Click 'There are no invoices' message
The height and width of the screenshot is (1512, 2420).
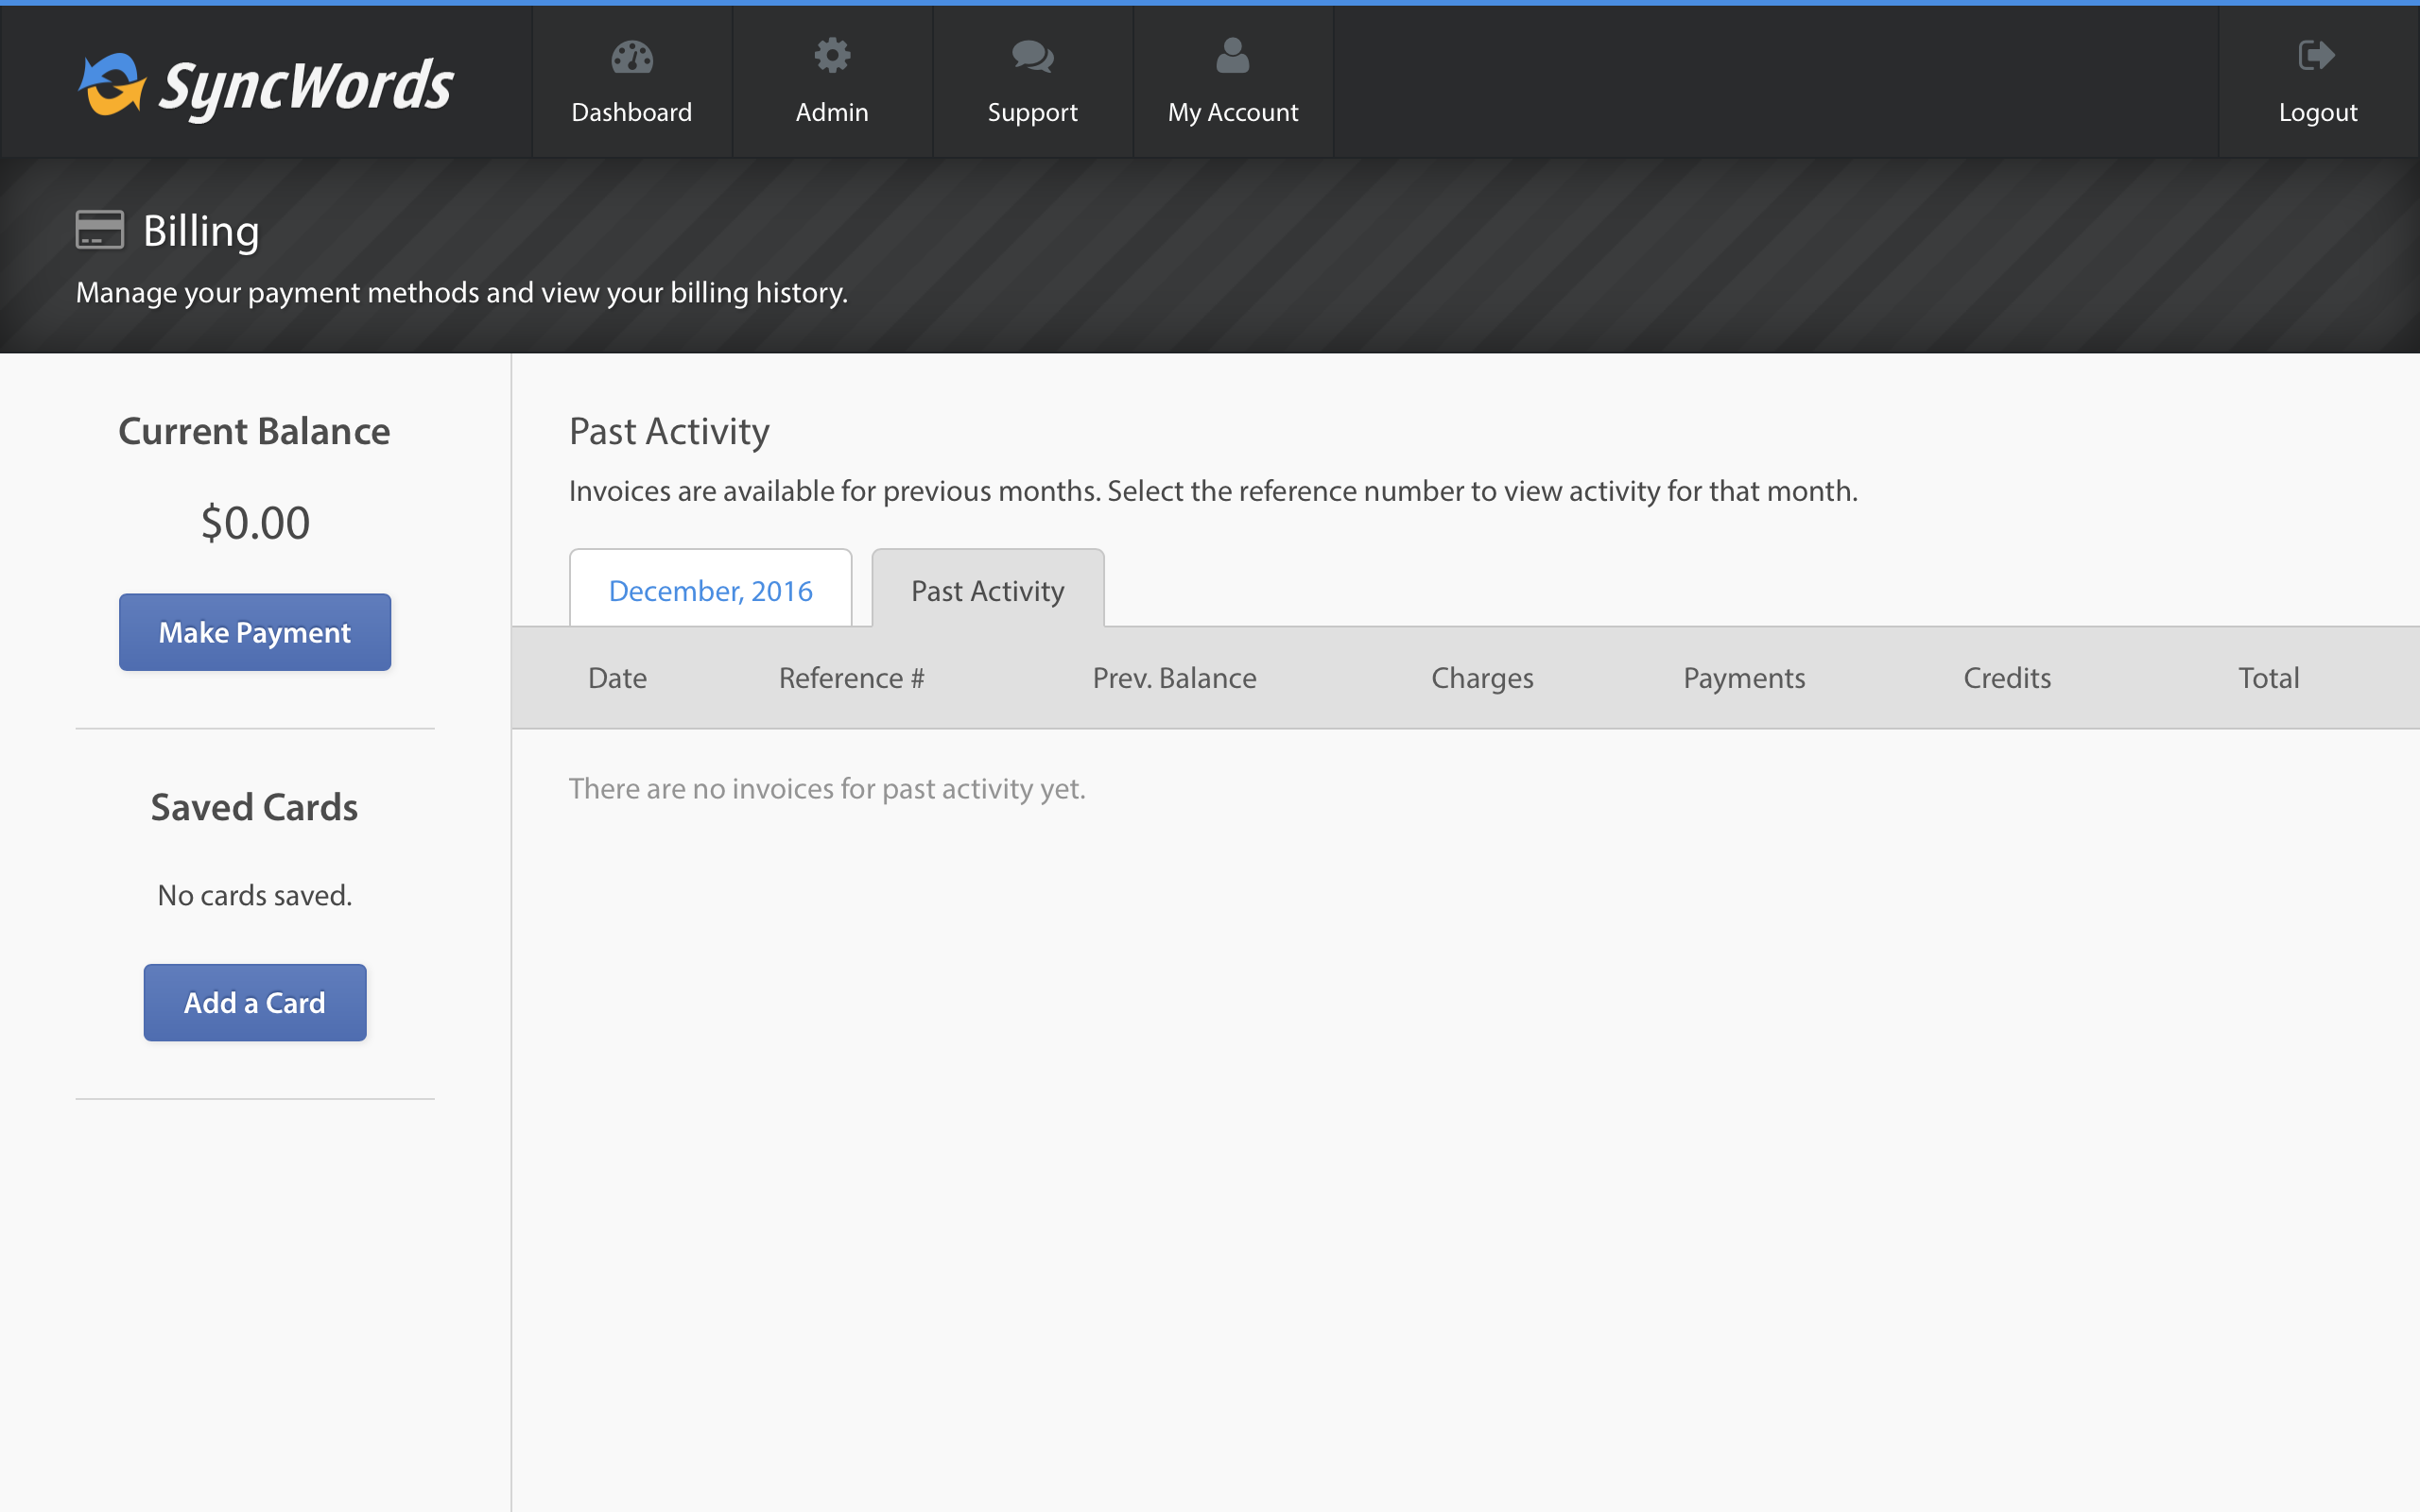(827, 789)
